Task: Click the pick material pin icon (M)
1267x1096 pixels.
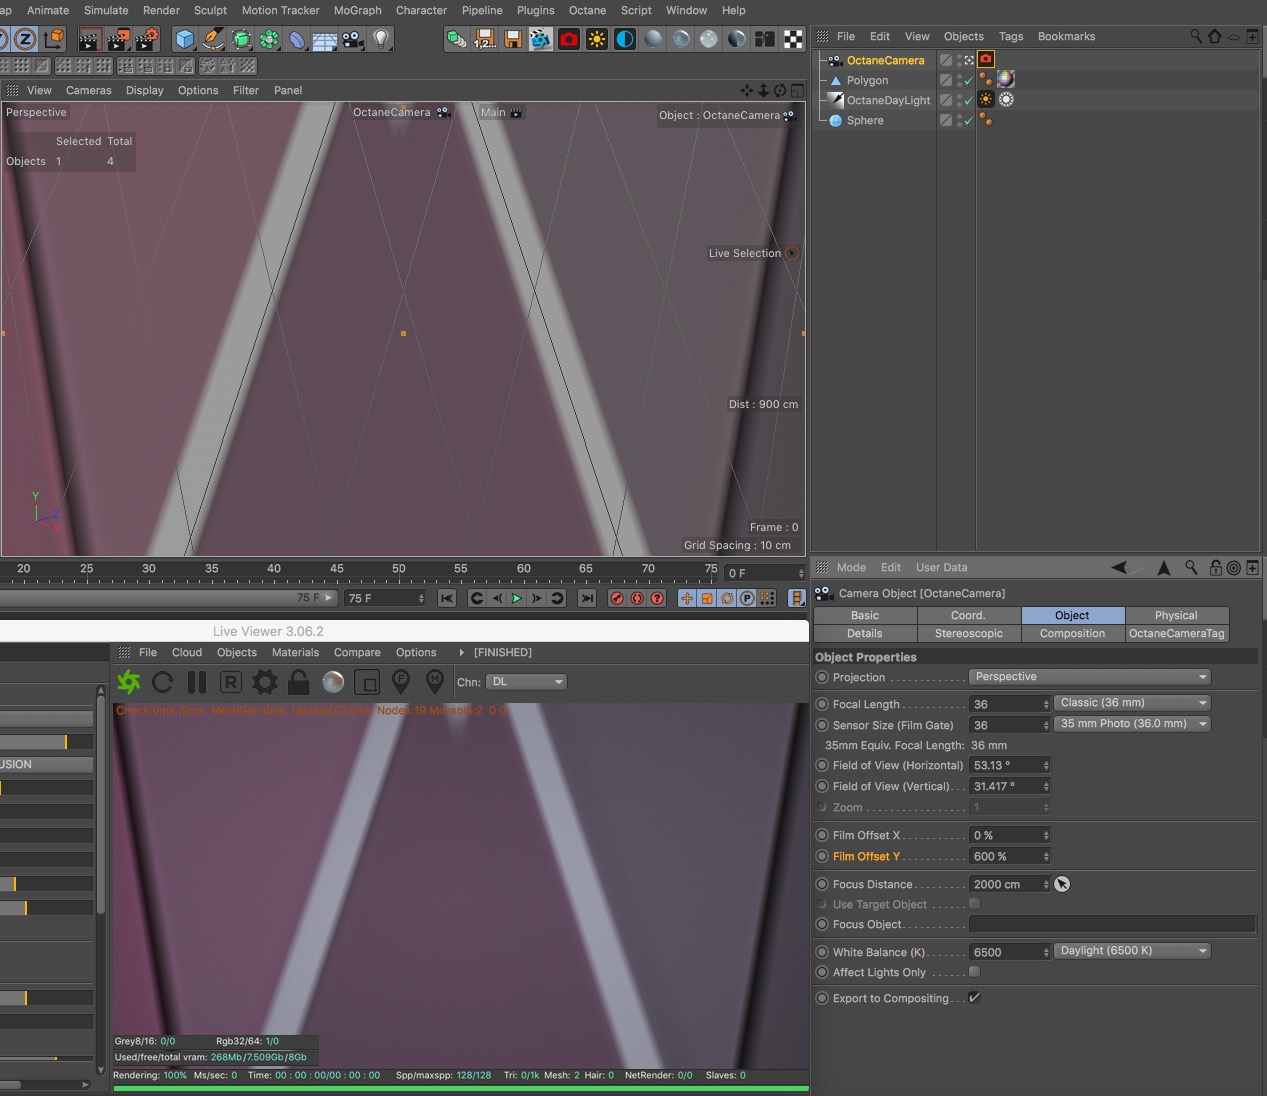Action: click(x=435, y=682)
